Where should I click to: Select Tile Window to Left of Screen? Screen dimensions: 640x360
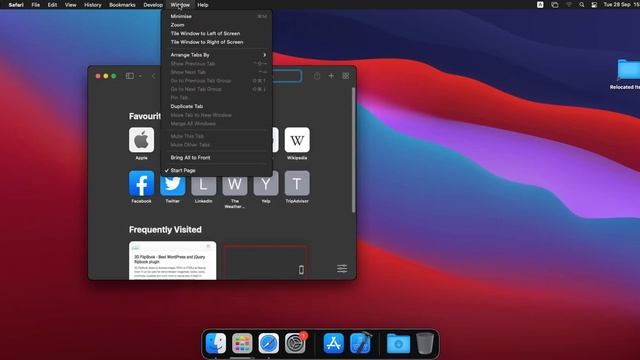pos(216,33)
